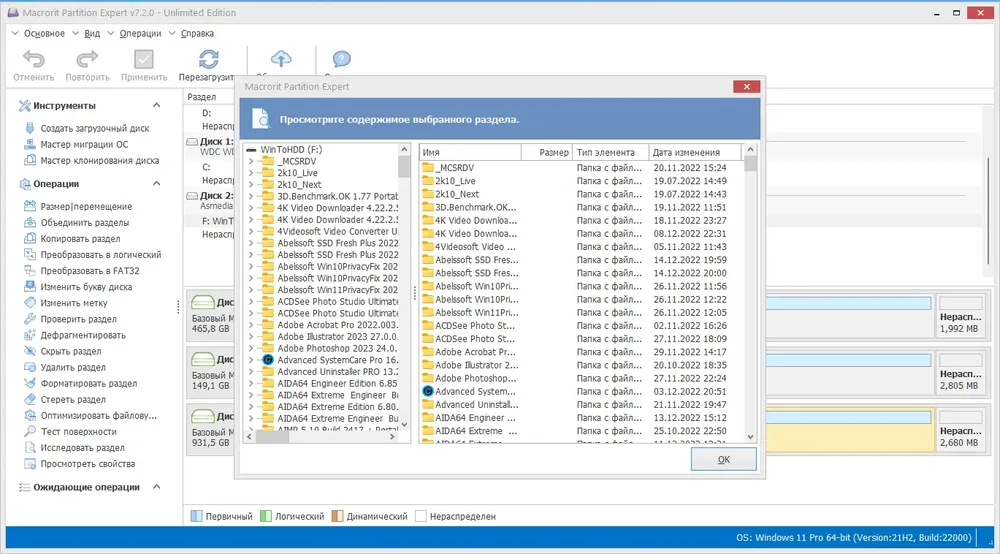
Task: Choose Форматировать раздел operation
Action: 89,383
